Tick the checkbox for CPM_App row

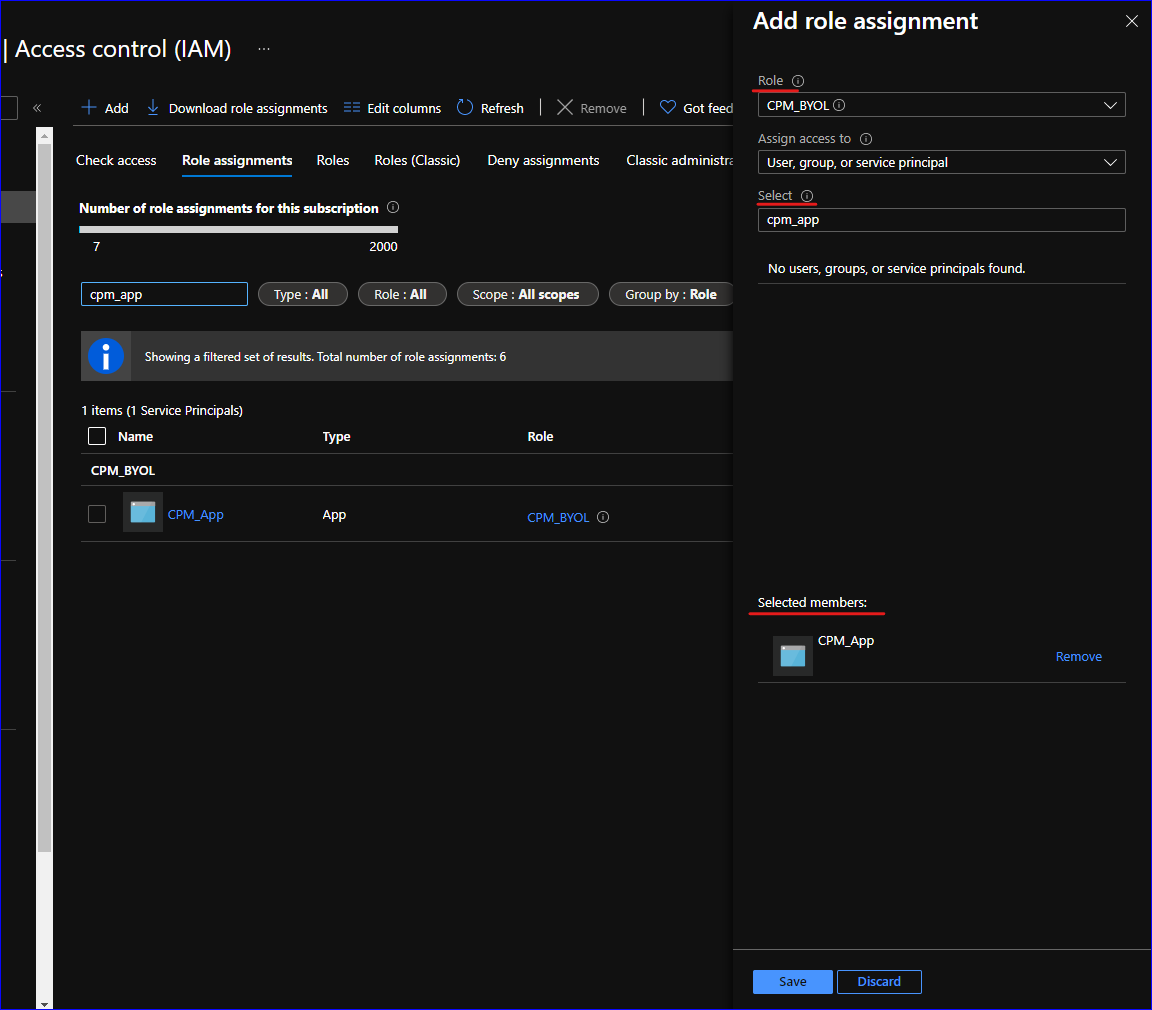click(97, 514)
